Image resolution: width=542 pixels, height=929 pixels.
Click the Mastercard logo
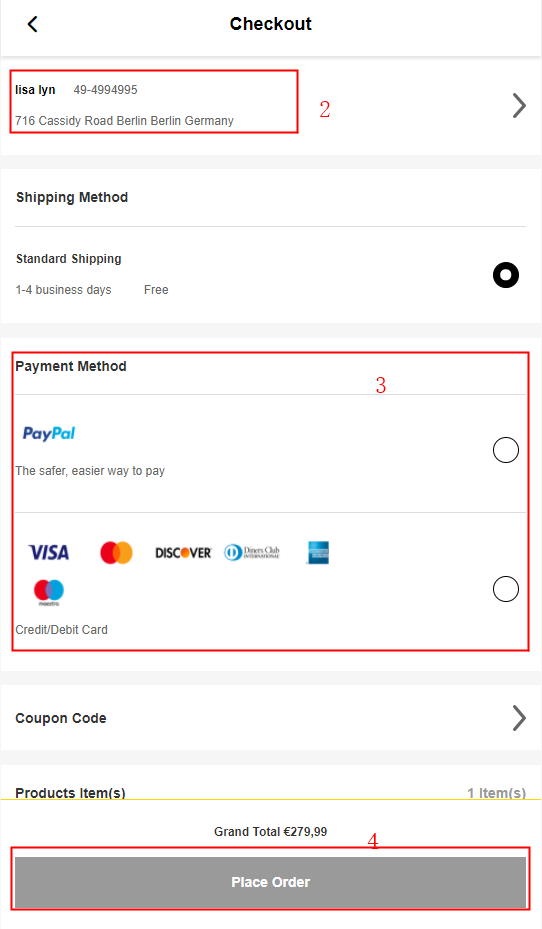(116, 553)
